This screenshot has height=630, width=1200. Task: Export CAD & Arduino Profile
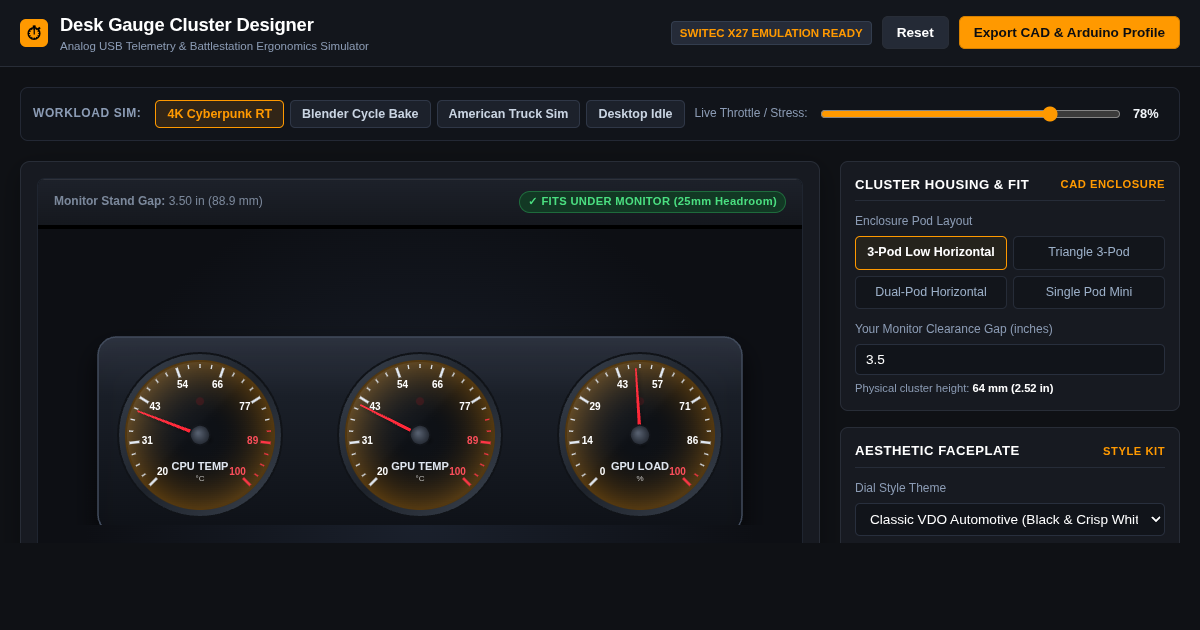click(x=1069, y=32)
